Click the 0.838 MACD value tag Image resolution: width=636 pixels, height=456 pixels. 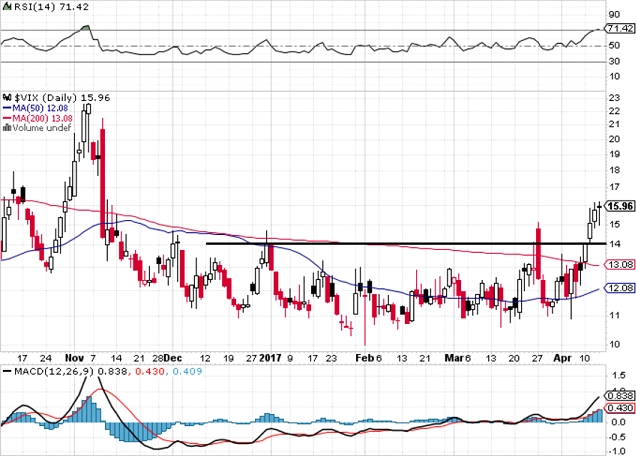coord(619,396)
